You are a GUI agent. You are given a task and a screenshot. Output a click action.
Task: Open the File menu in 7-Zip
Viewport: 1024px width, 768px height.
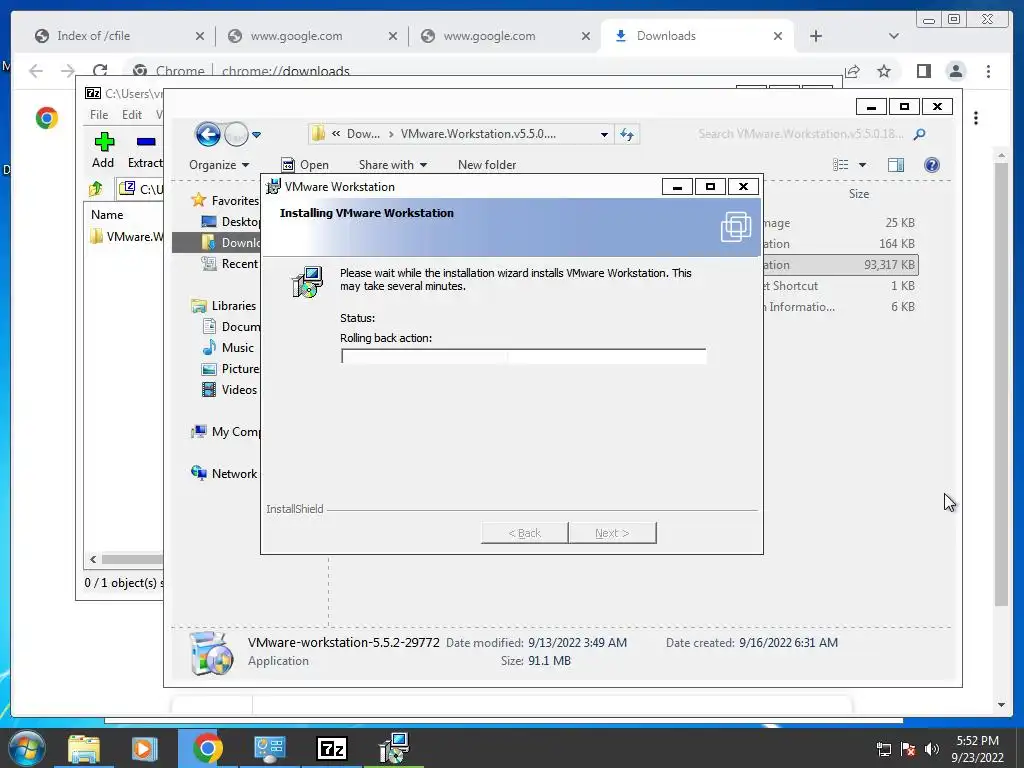pyautogui.click(x=99, y=115)
